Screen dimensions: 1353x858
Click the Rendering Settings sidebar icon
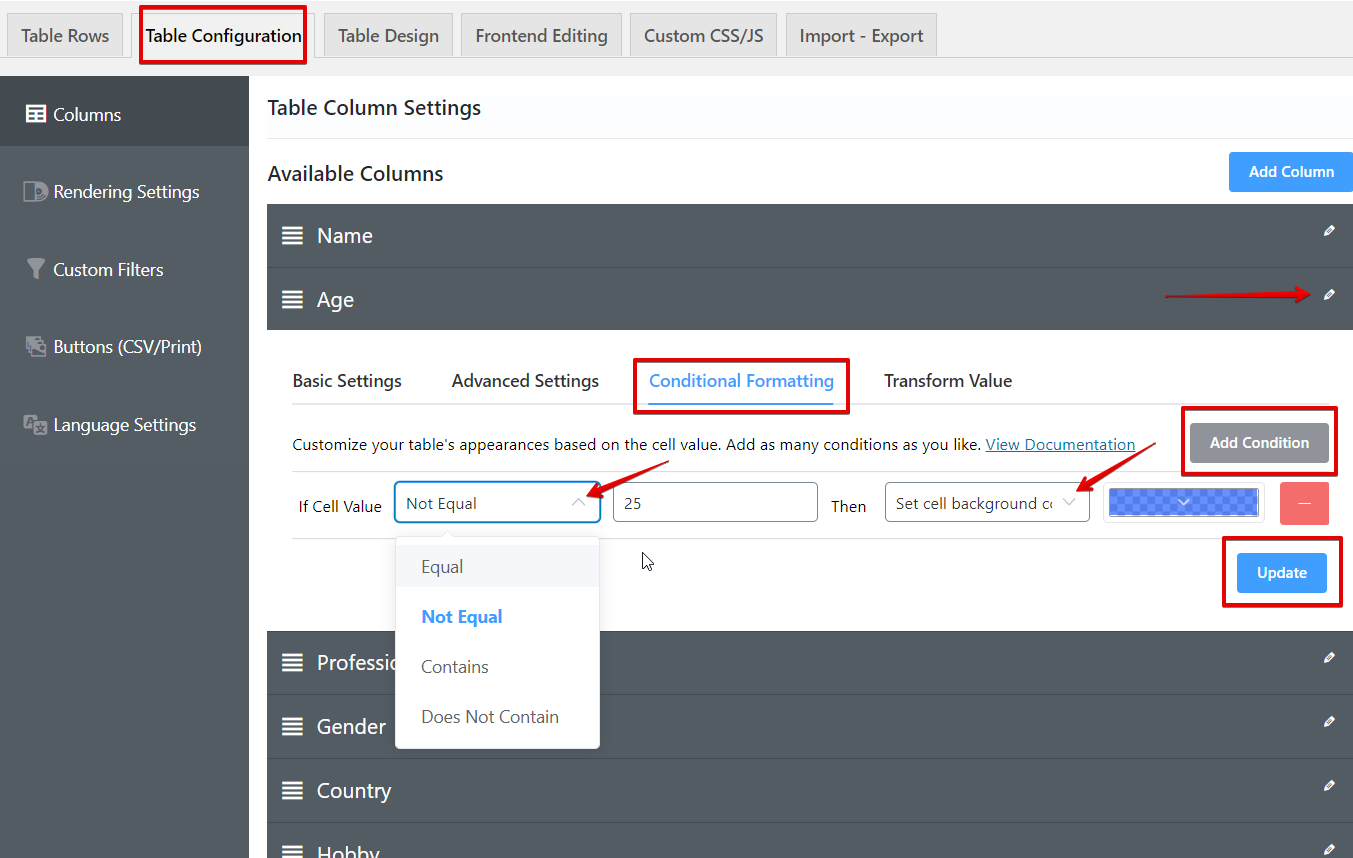(36, 191)
